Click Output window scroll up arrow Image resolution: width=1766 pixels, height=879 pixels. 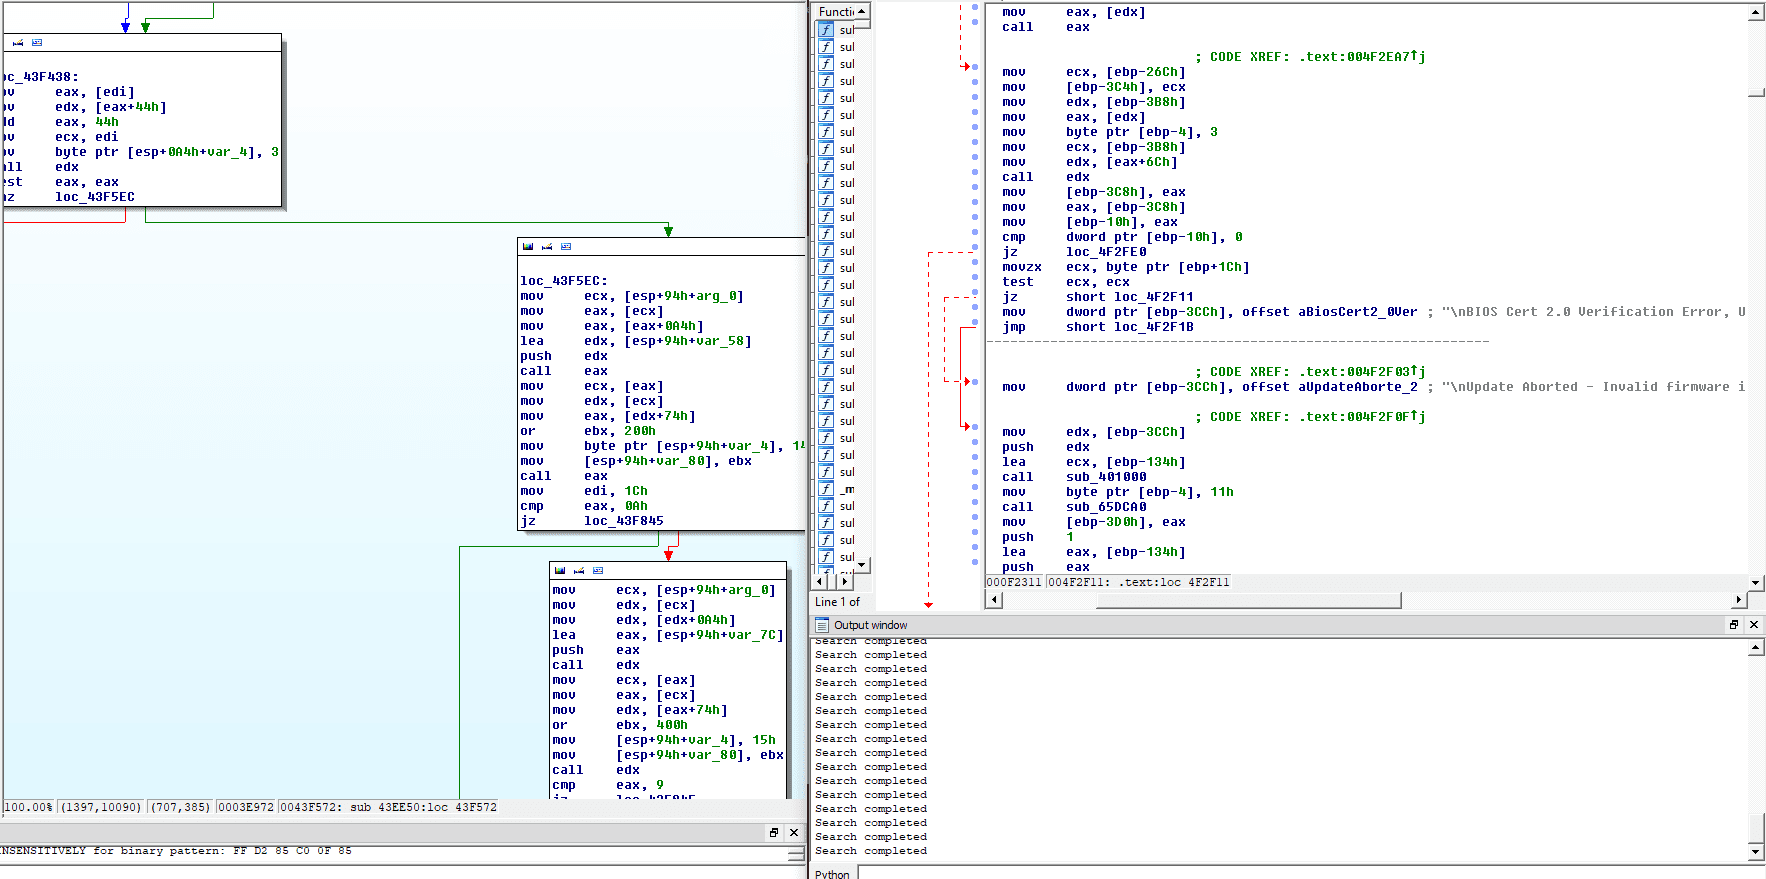pyautogui.click(x=1756, y=648)
